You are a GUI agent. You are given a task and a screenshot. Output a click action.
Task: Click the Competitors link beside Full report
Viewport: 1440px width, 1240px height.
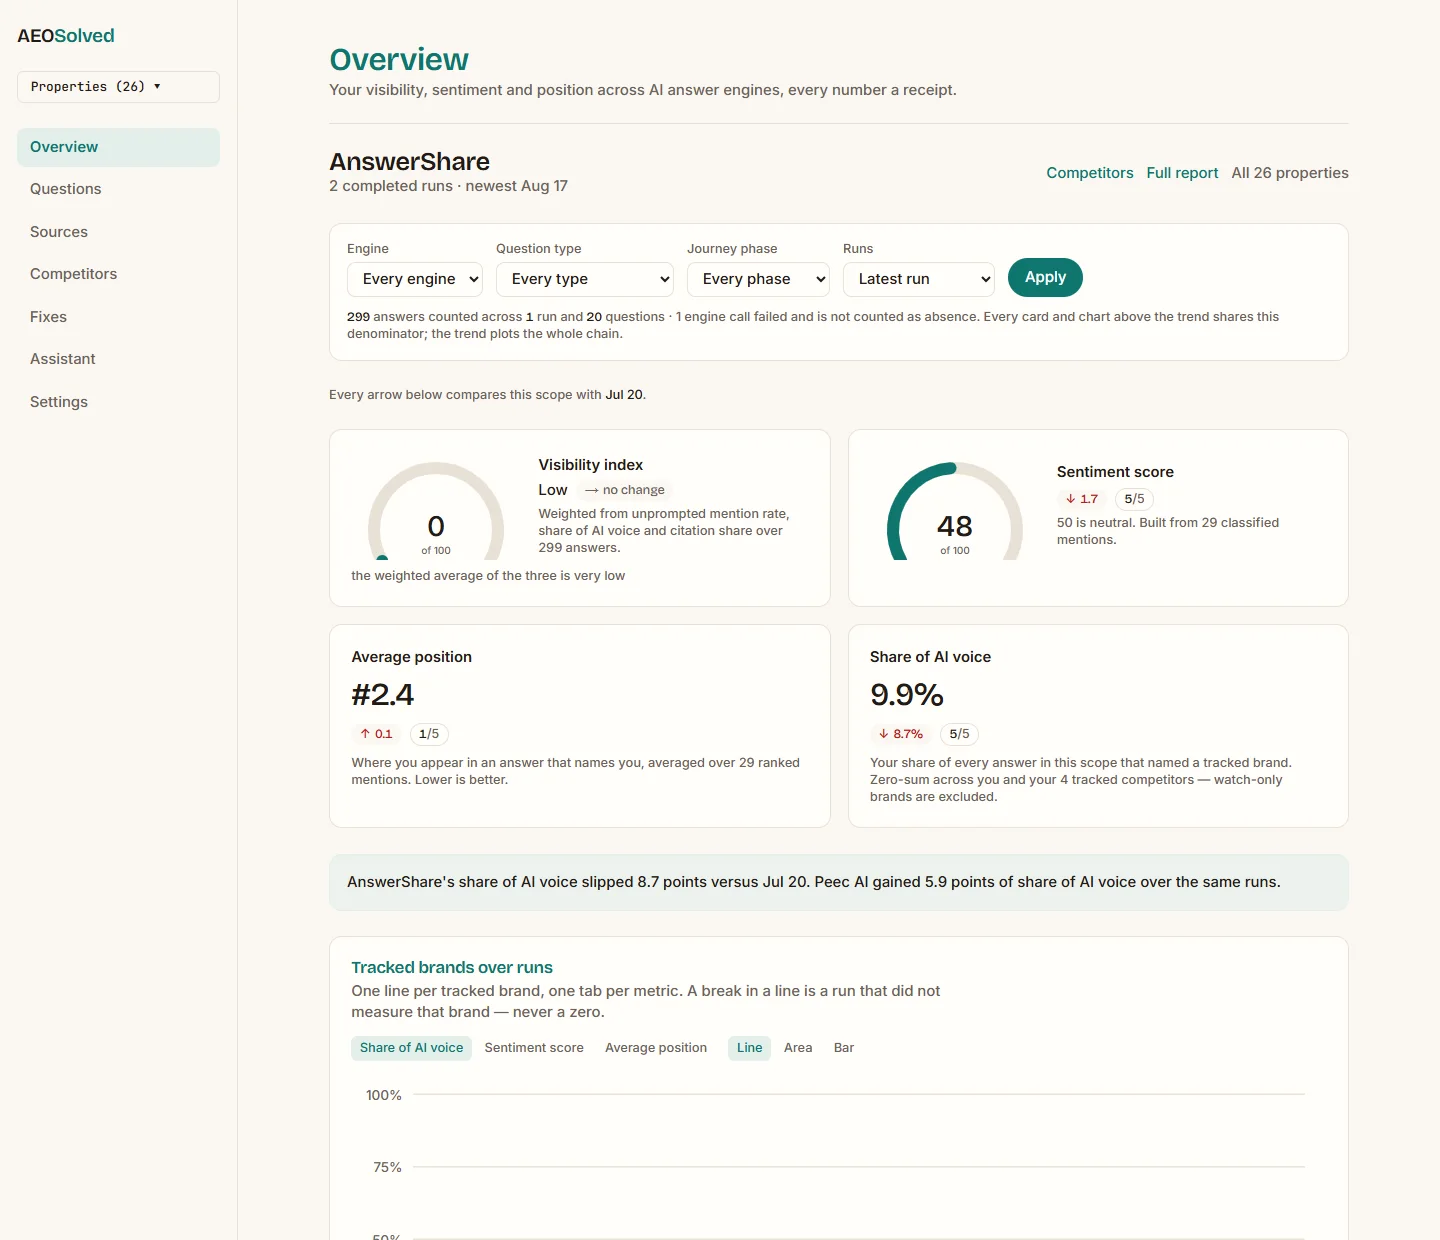(1090, 173)
